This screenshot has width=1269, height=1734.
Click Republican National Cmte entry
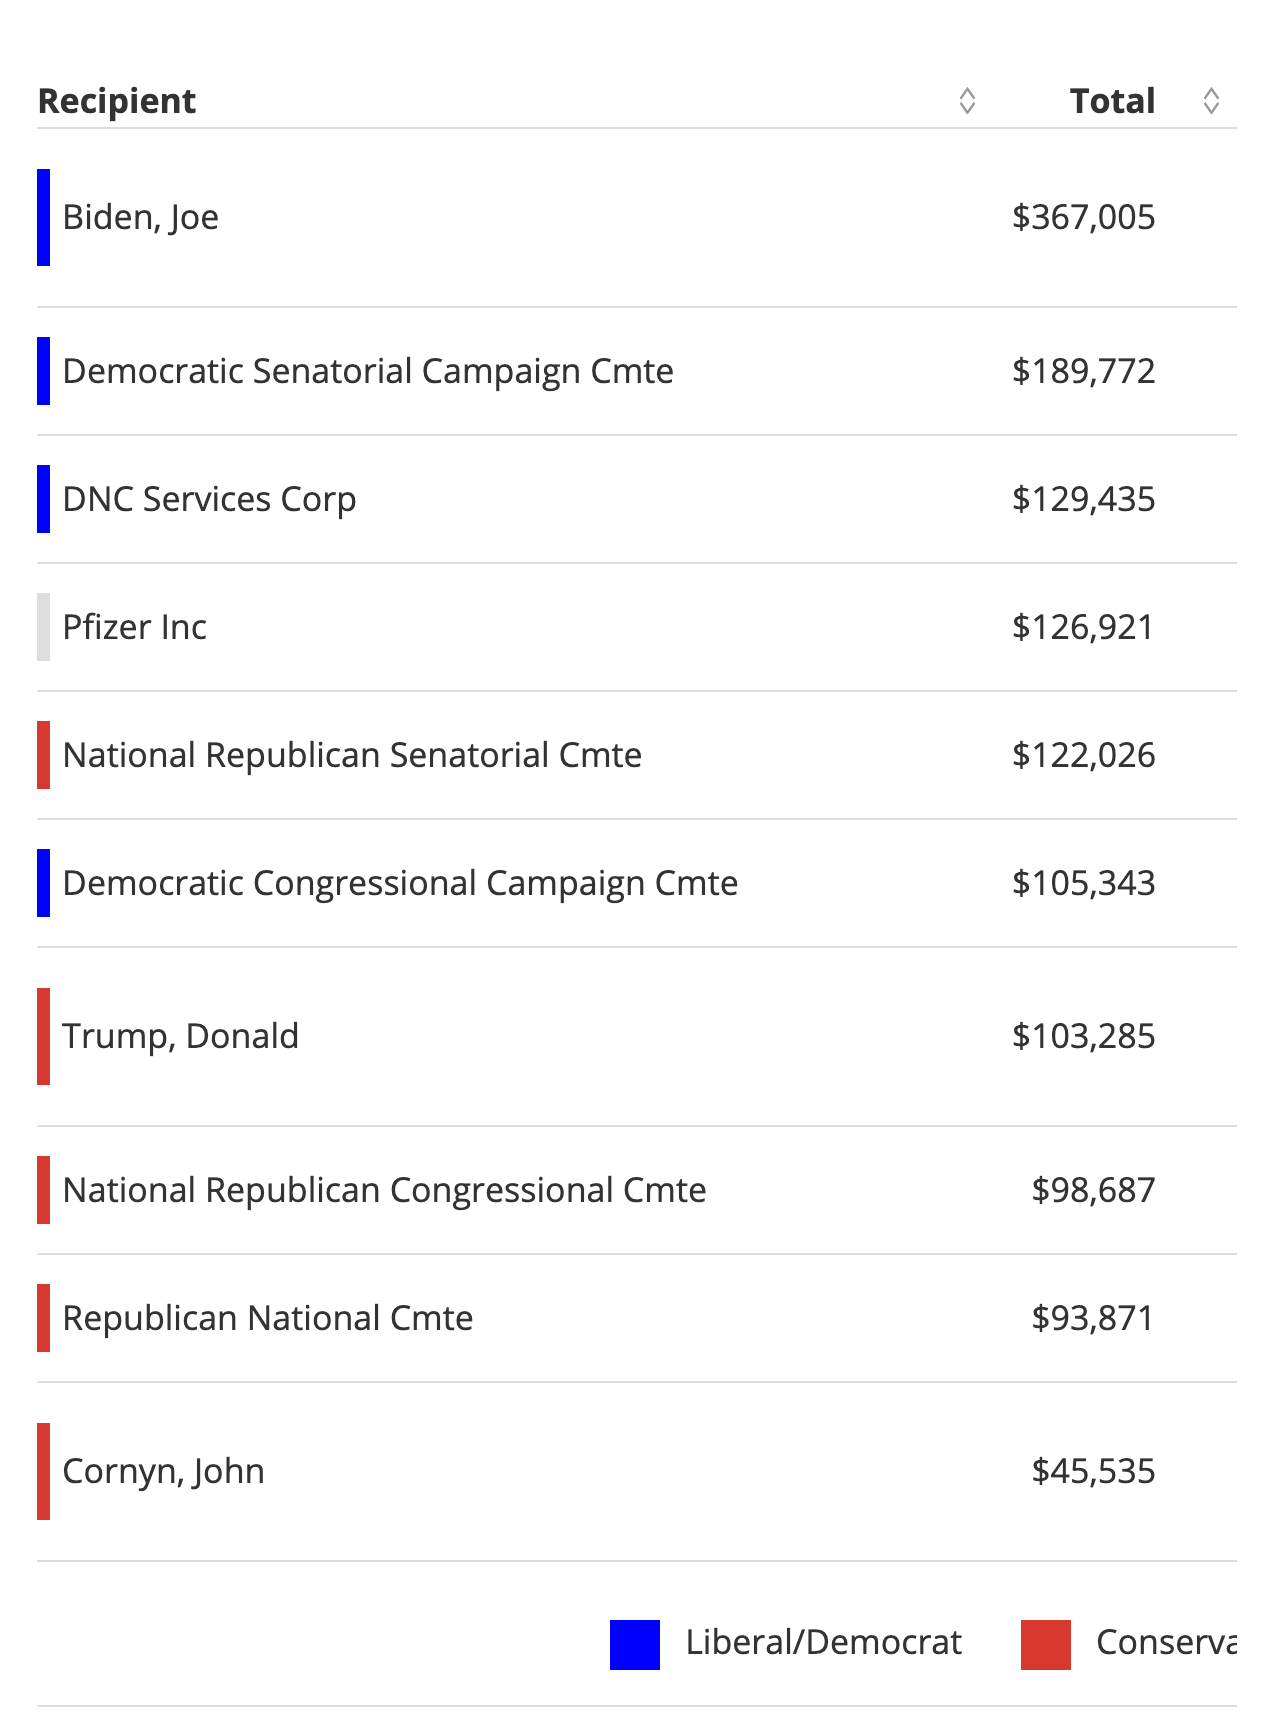click(268, 1318)
